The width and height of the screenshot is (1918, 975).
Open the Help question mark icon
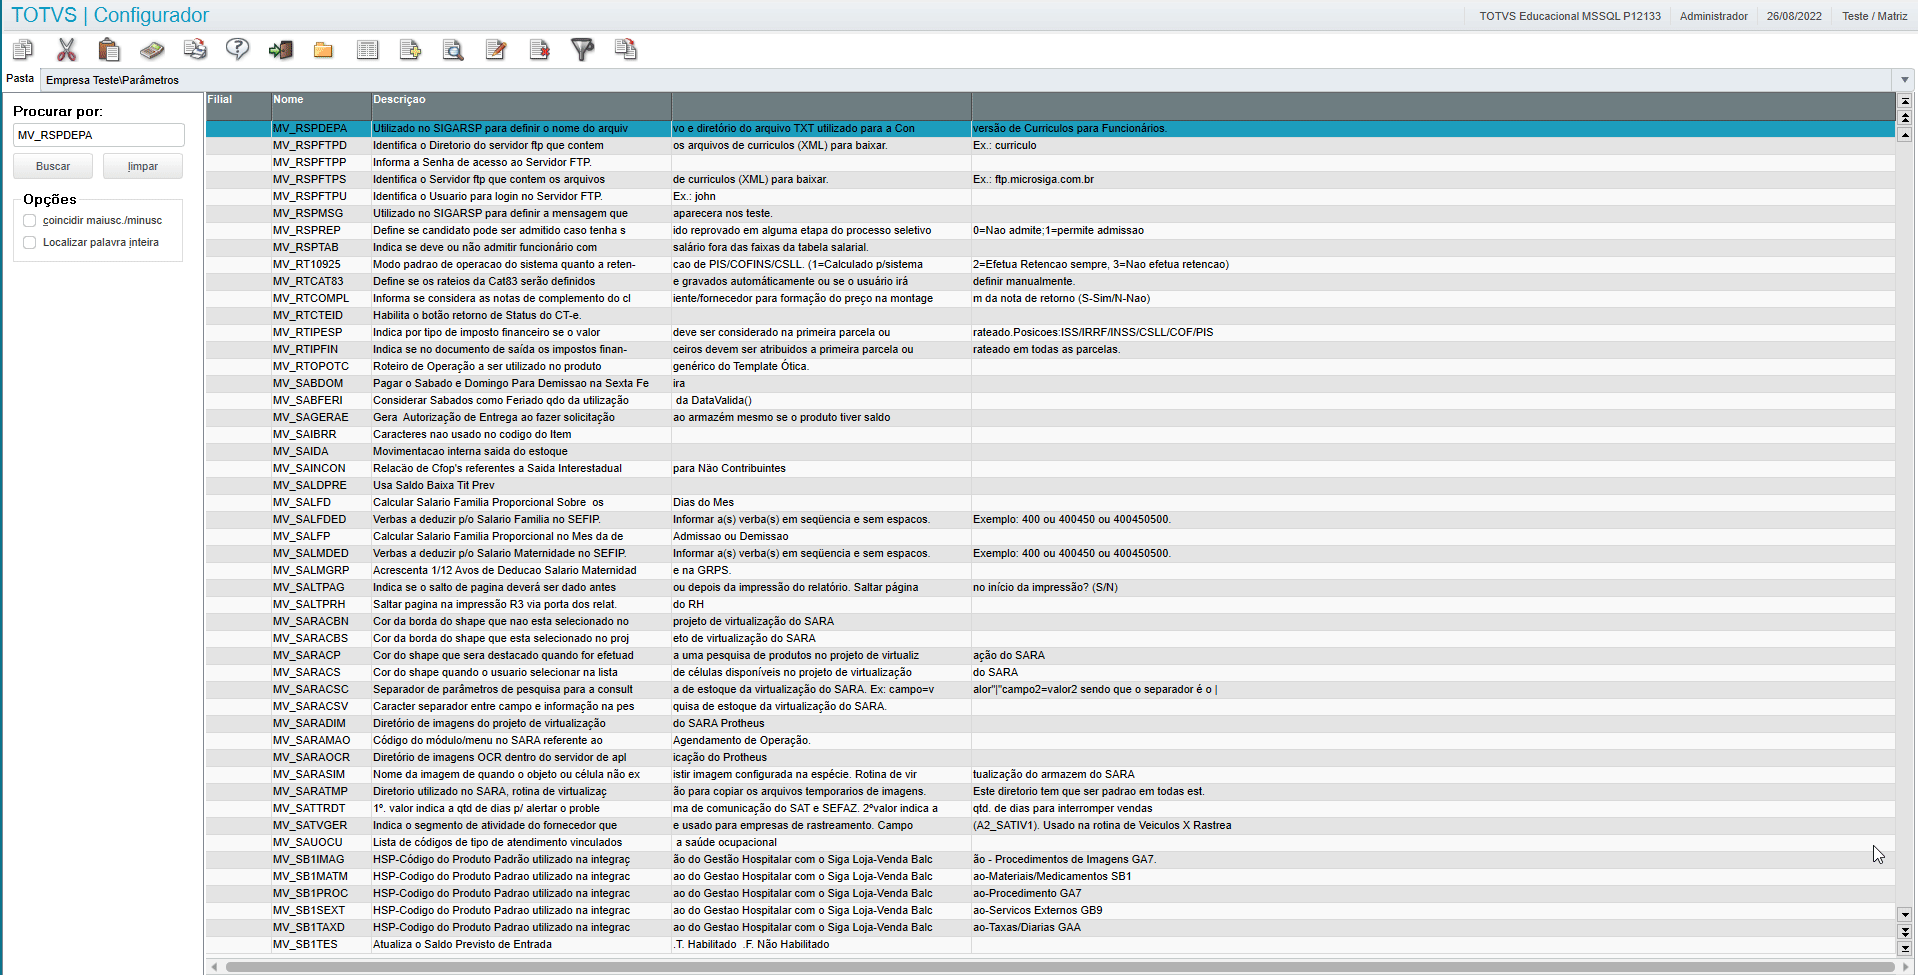click(238, 49)
